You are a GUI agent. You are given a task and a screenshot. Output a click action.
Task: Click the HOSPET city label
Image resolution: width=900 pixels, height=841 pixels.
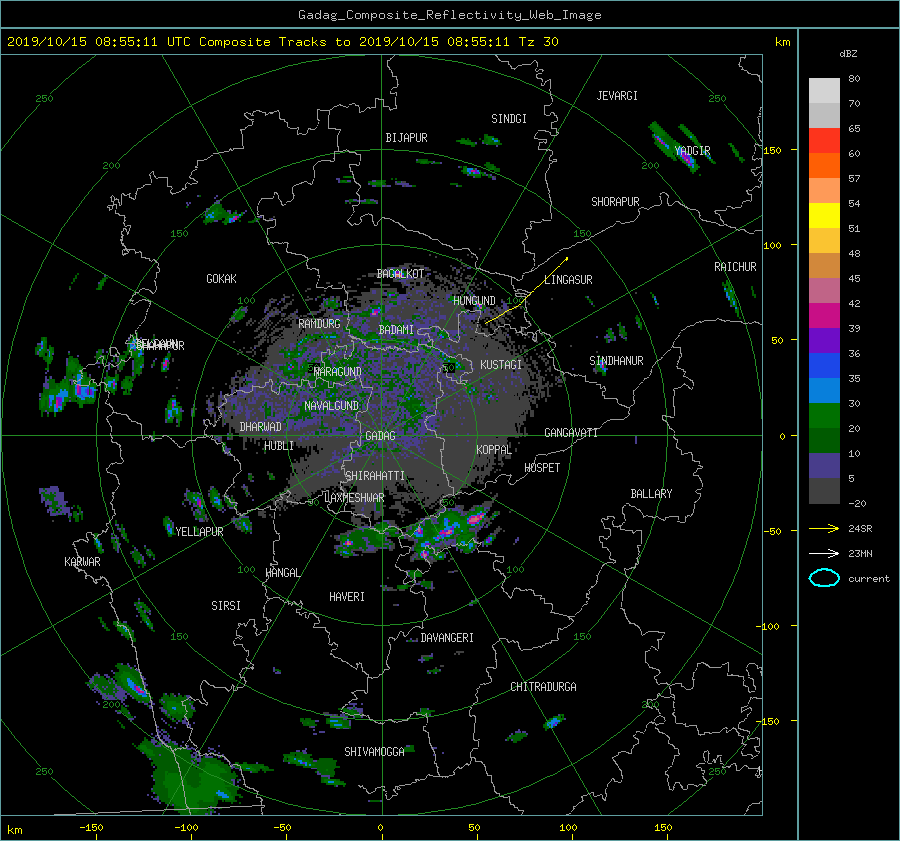tap(542, 468)
